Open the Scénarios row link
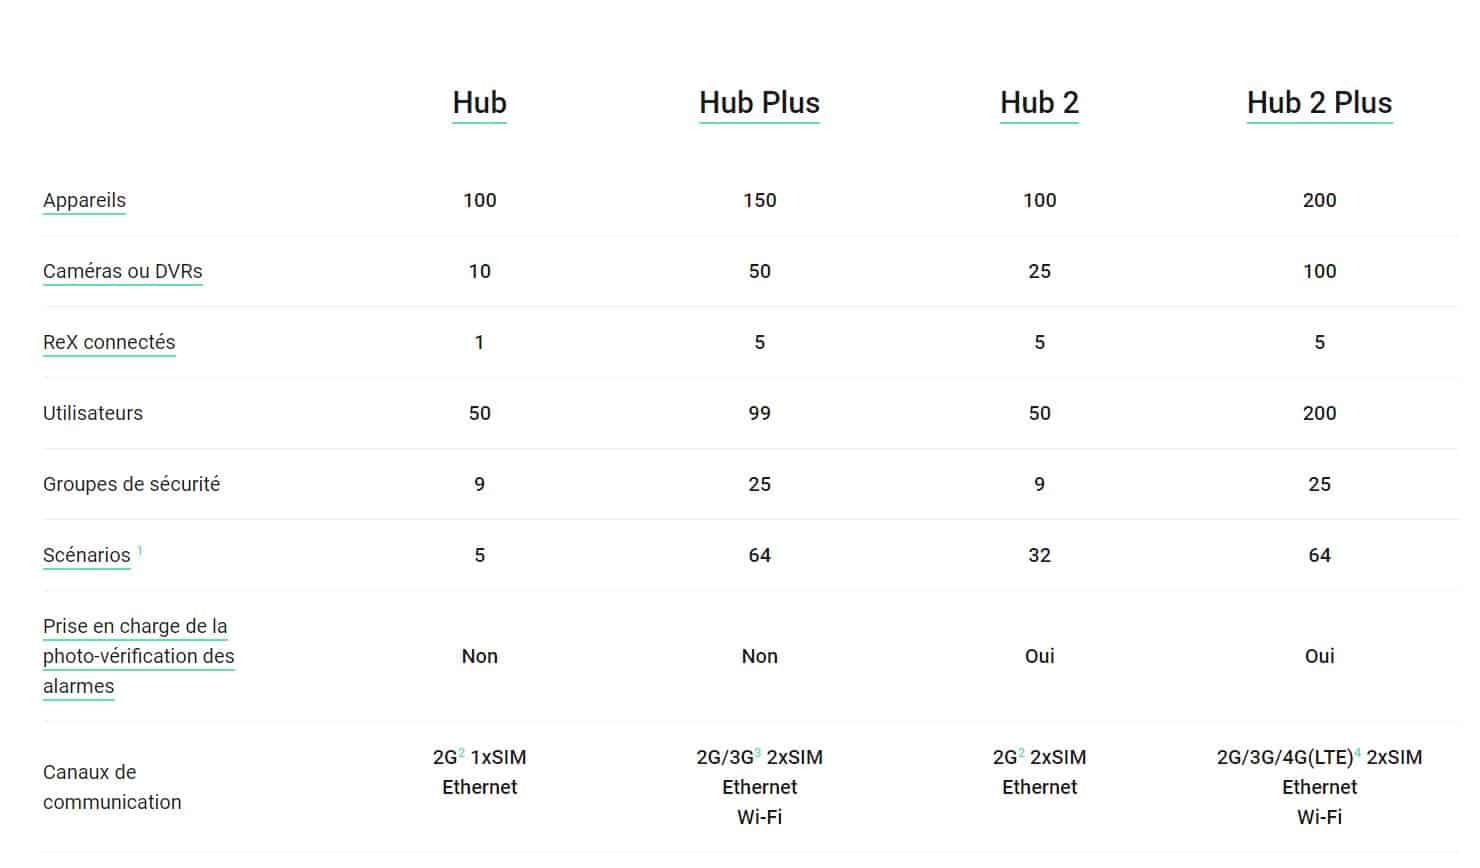Viewport: 1480px width, 868px height. (x=86, y=555)
